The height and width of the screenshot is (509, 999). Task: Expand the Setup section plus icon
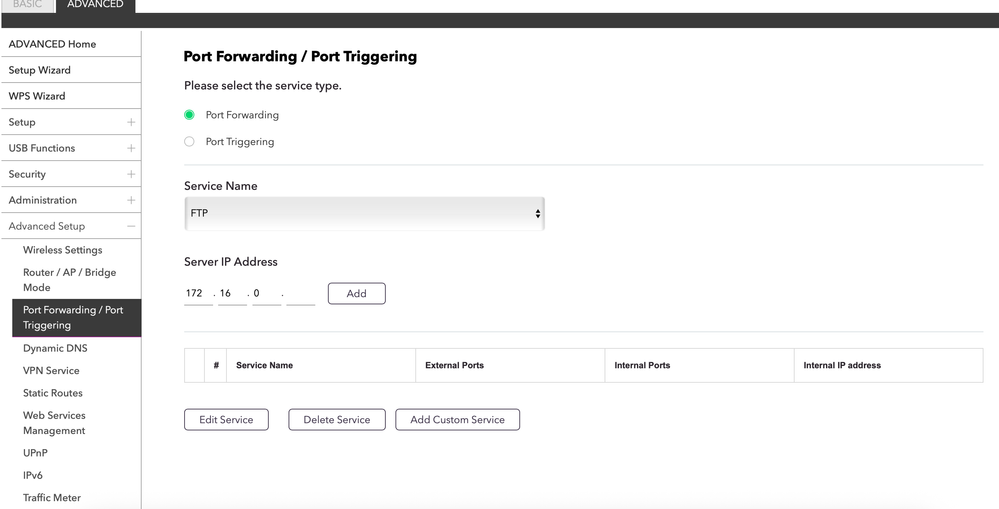coord(131,122)
